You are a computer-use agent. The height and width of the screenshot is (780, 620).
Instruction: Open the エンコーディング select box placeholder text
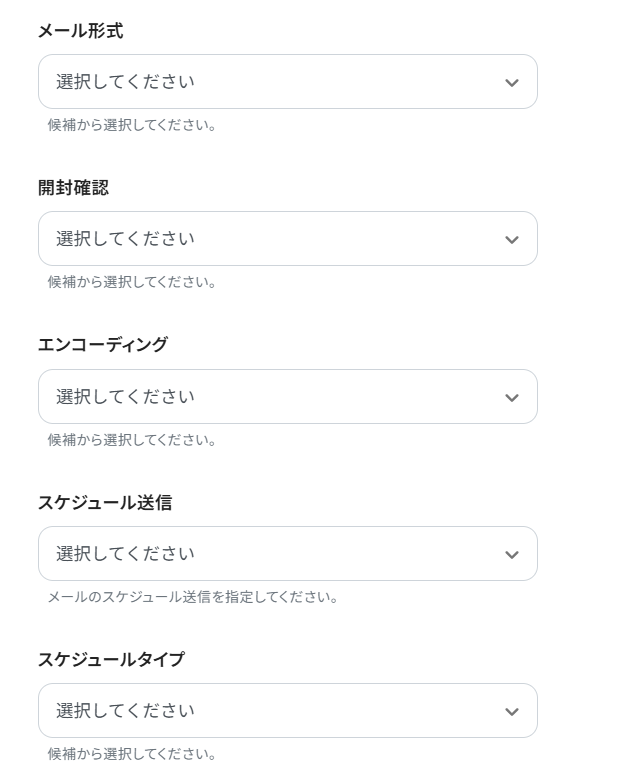pyautogui.click(x=125, y=397)
